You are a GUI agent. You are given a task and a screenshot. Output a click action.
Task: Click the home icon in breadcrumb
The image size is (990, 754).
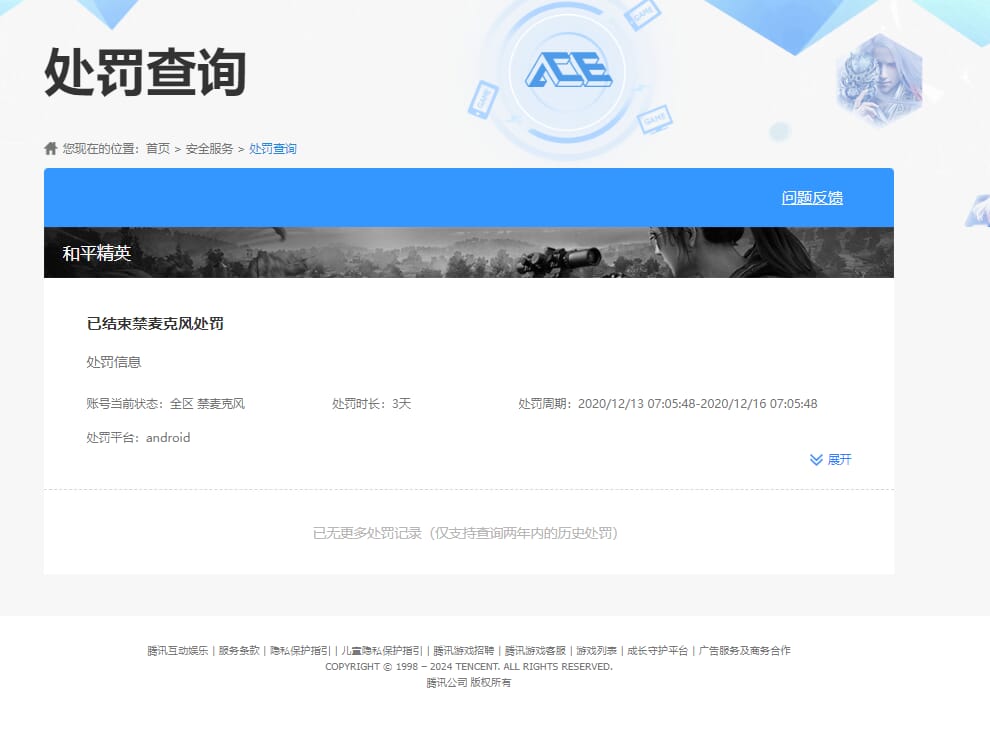pyautogui.click(x=51, y=148)
